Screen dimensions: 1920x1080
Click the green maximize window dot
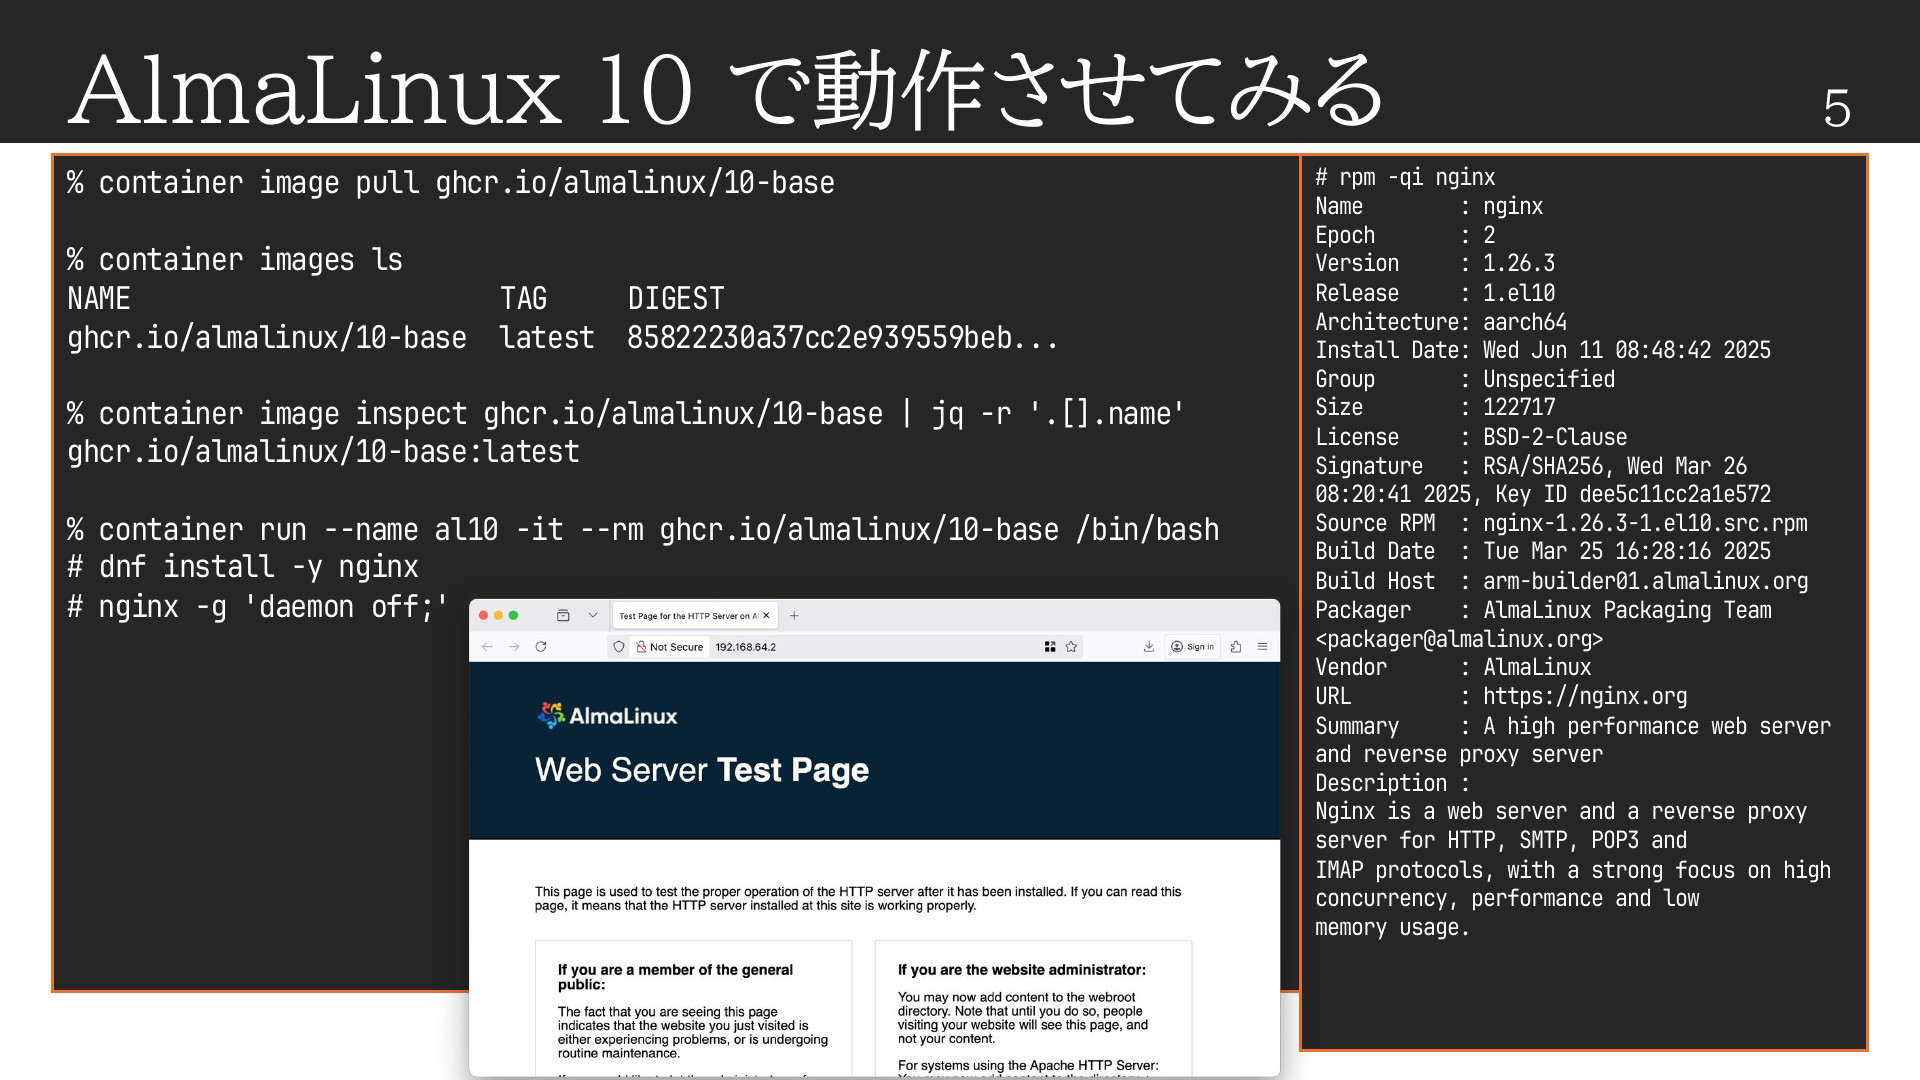pos(514,616)
